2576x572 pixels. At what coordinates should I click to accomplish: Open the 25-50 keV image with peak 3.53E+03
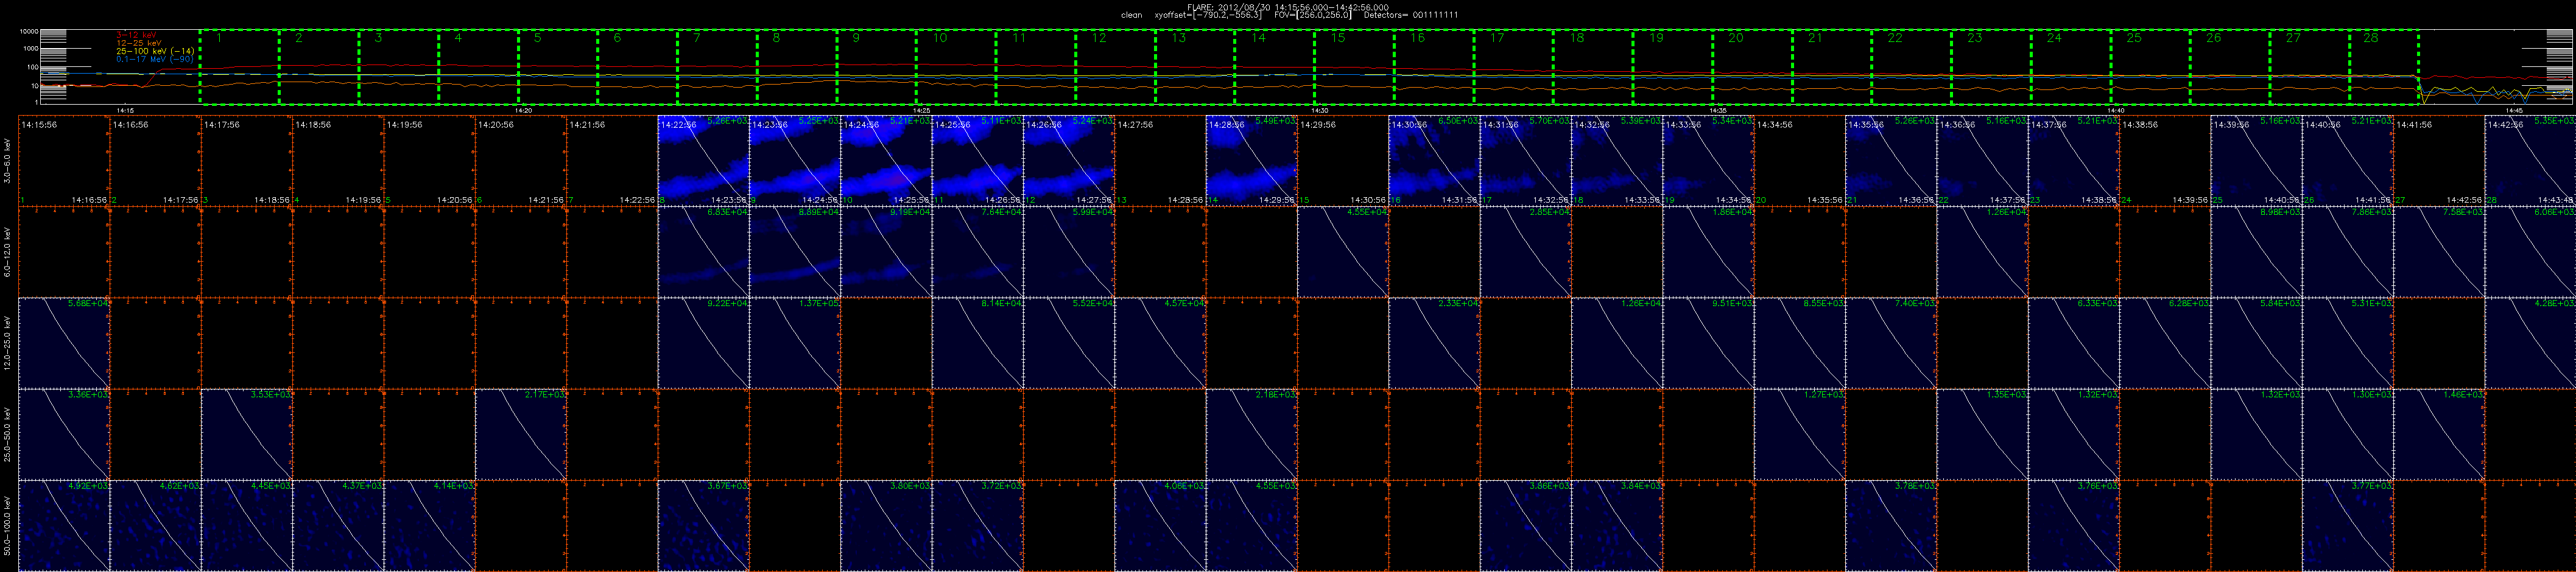click(247, 434)
